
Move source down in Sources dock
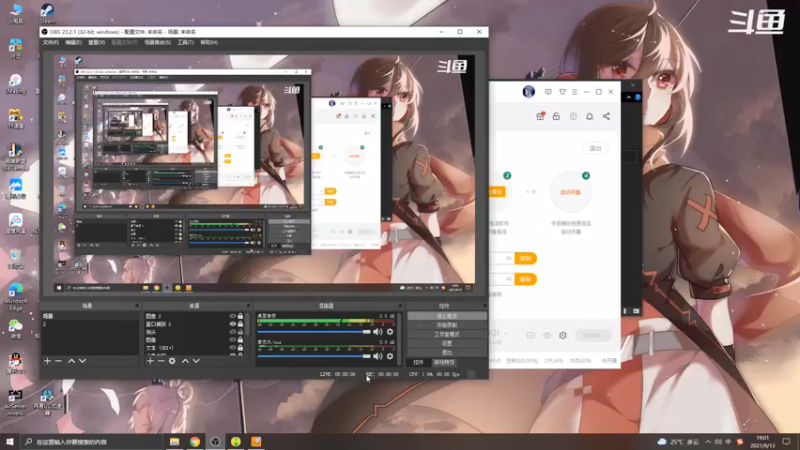pyautogui.click(x=196, y=361)
